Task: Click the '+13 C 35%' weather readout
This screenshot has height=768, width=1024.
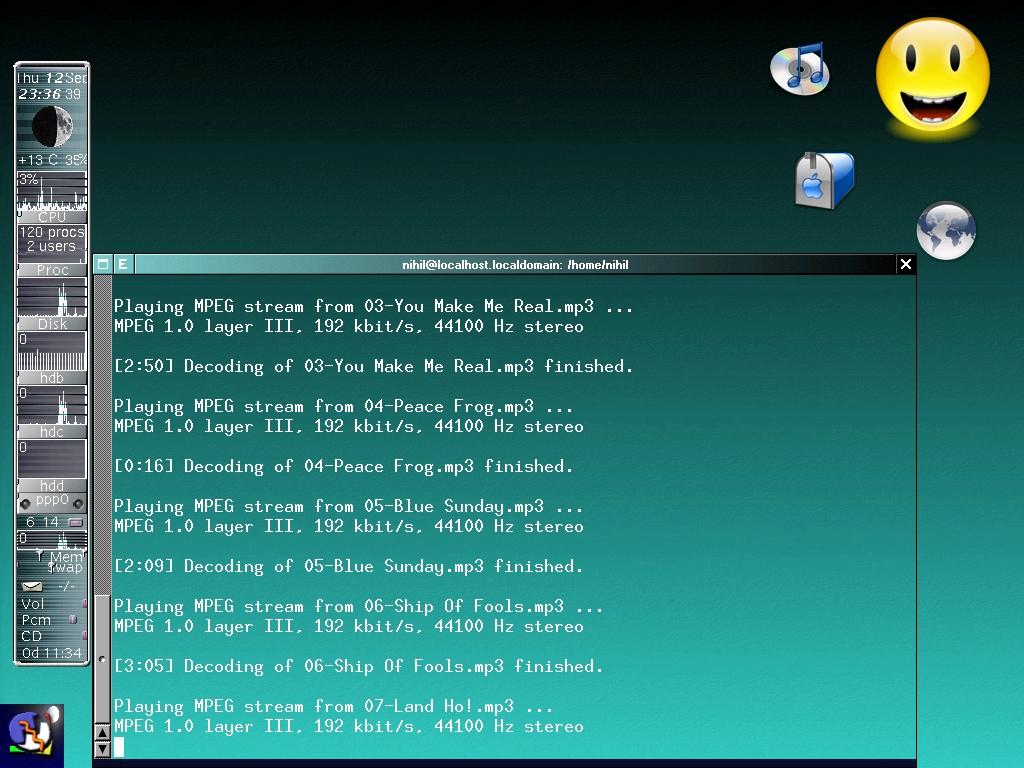Action: pyautogui.click(x=52, y=160)
